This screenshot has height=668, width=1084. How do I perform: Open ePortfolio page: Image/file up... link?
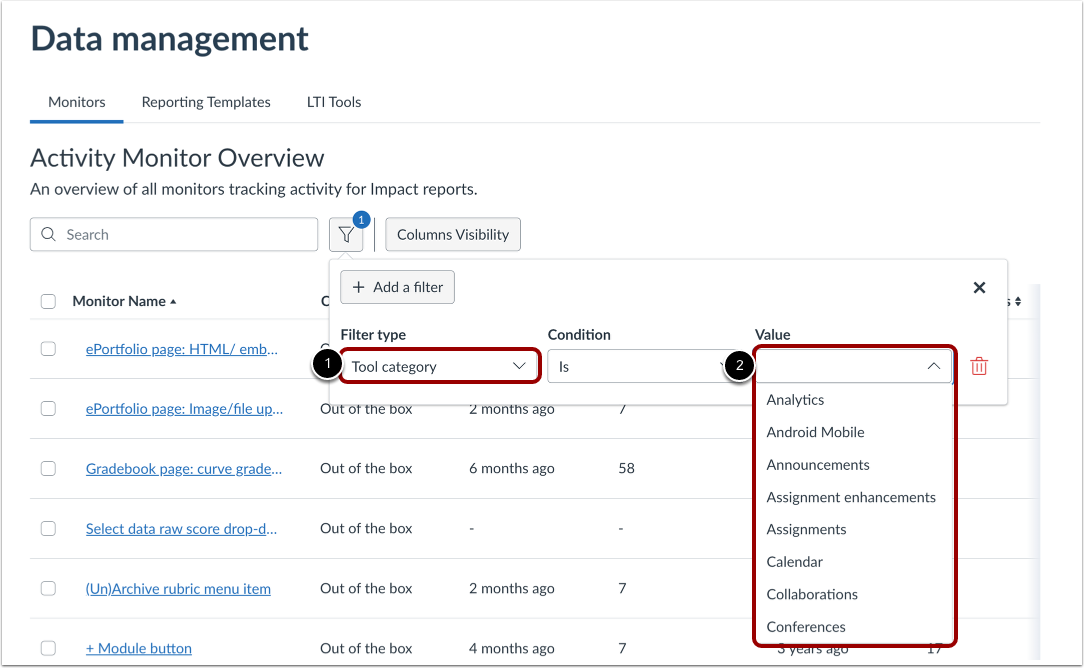(x=184, y=409)
